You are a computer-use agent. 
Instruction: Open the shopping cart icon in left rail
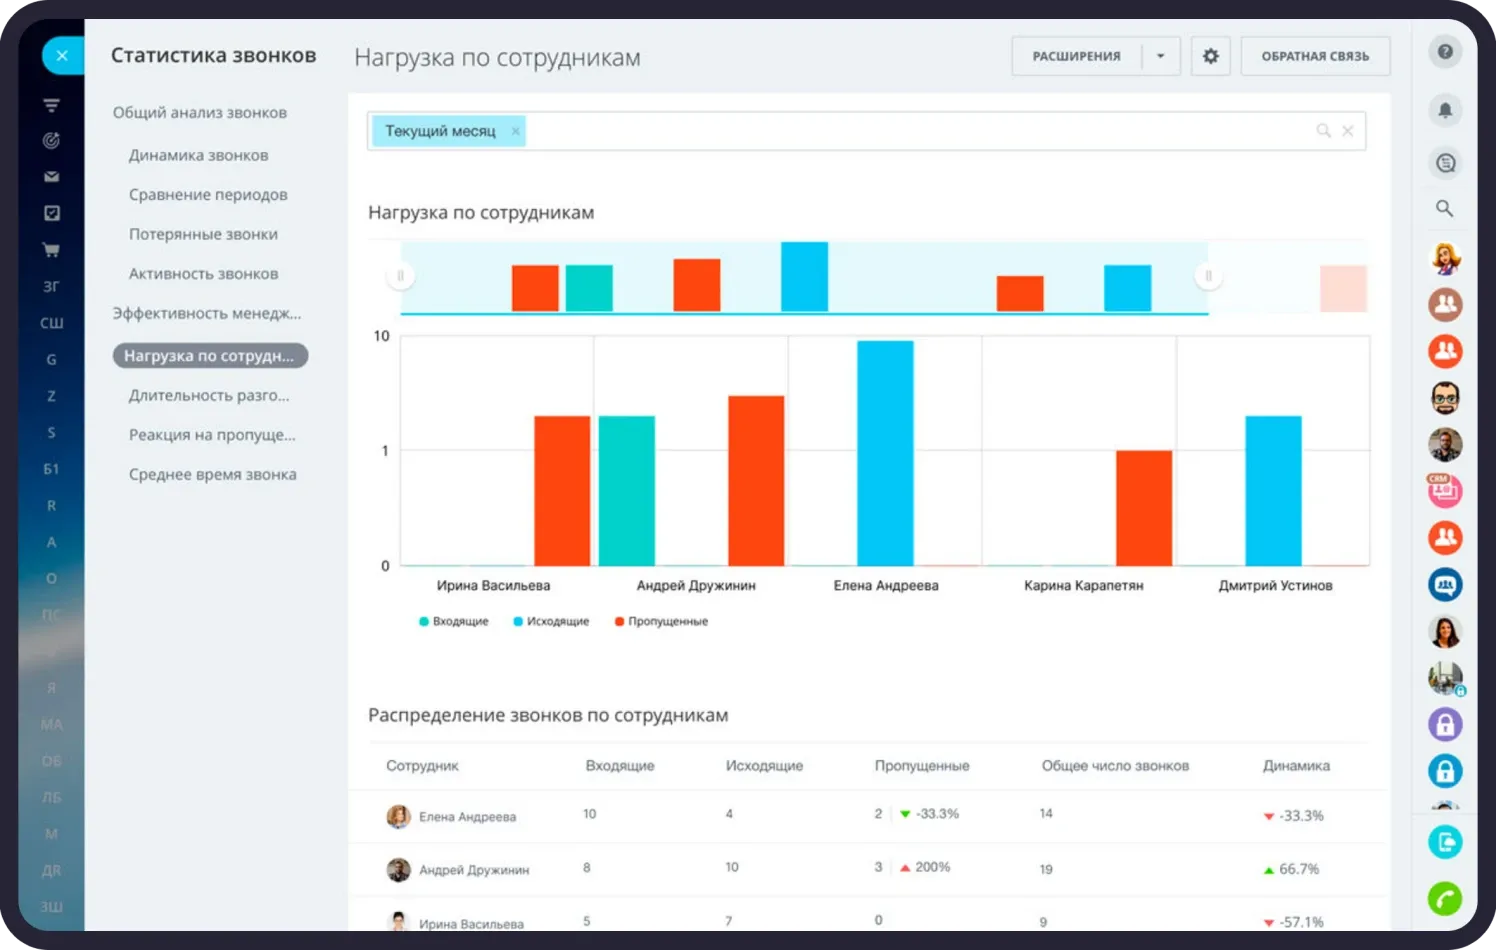pos(51,250)
